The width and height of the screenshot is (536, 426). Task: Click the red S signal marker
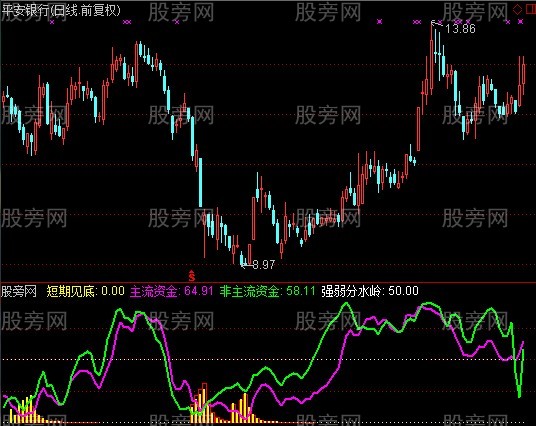(x=192, y=275)
